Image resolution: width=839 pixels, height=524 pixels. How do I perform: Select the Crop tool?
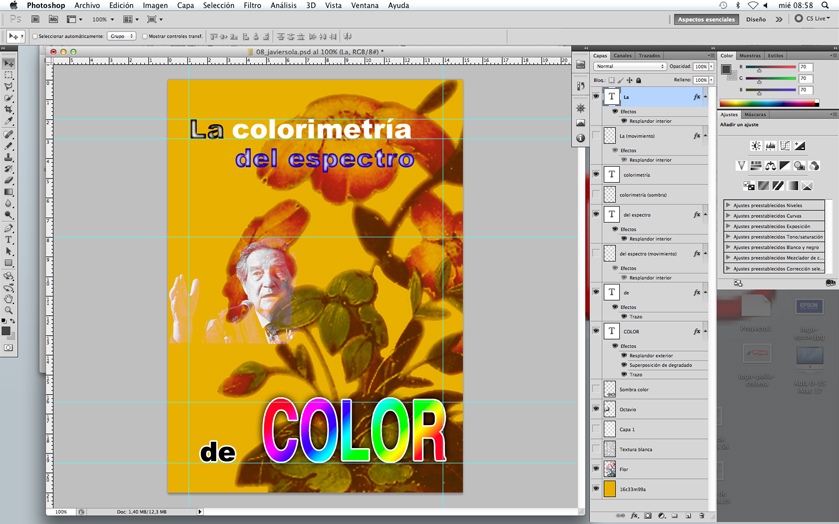pyautogui.click(x=9, y=109)
